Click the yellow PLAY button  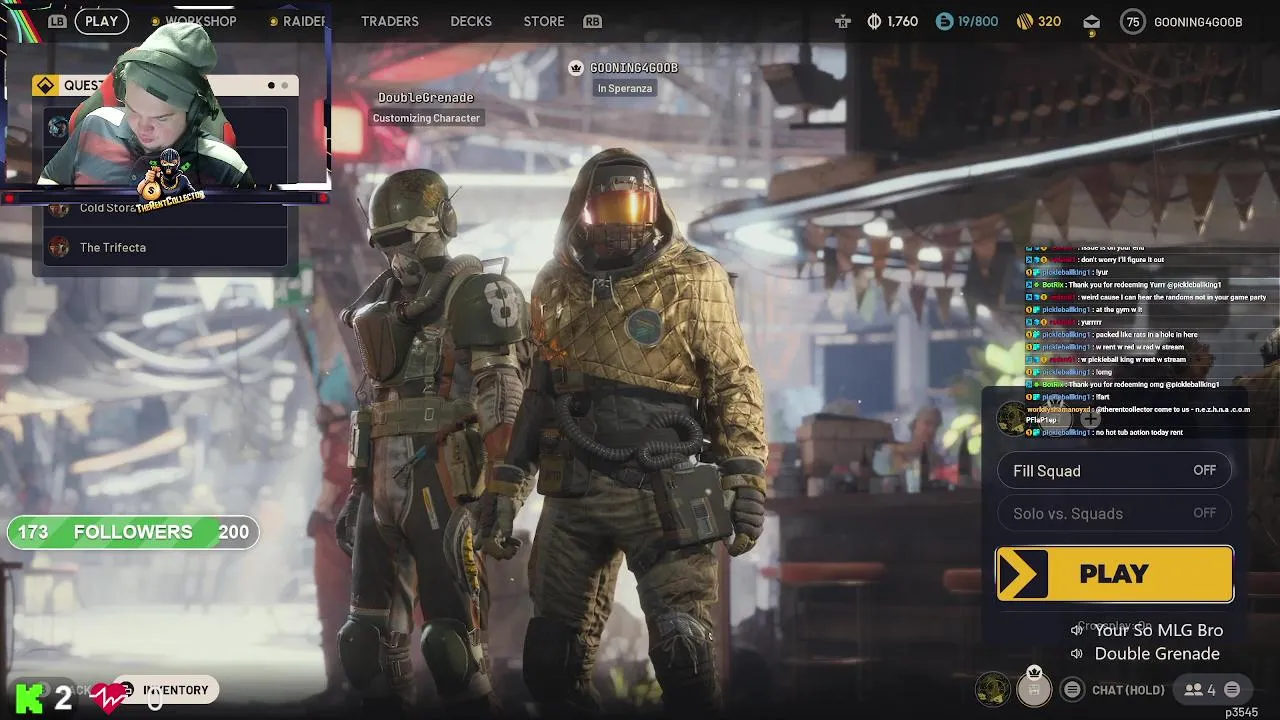(1115, 574)
